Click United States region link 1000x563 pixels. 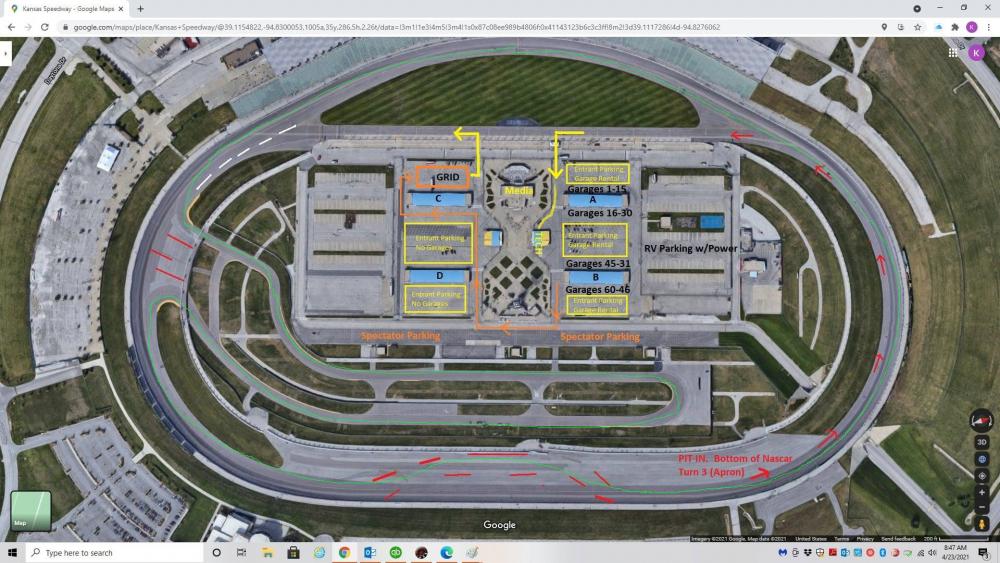pos(811,539)
